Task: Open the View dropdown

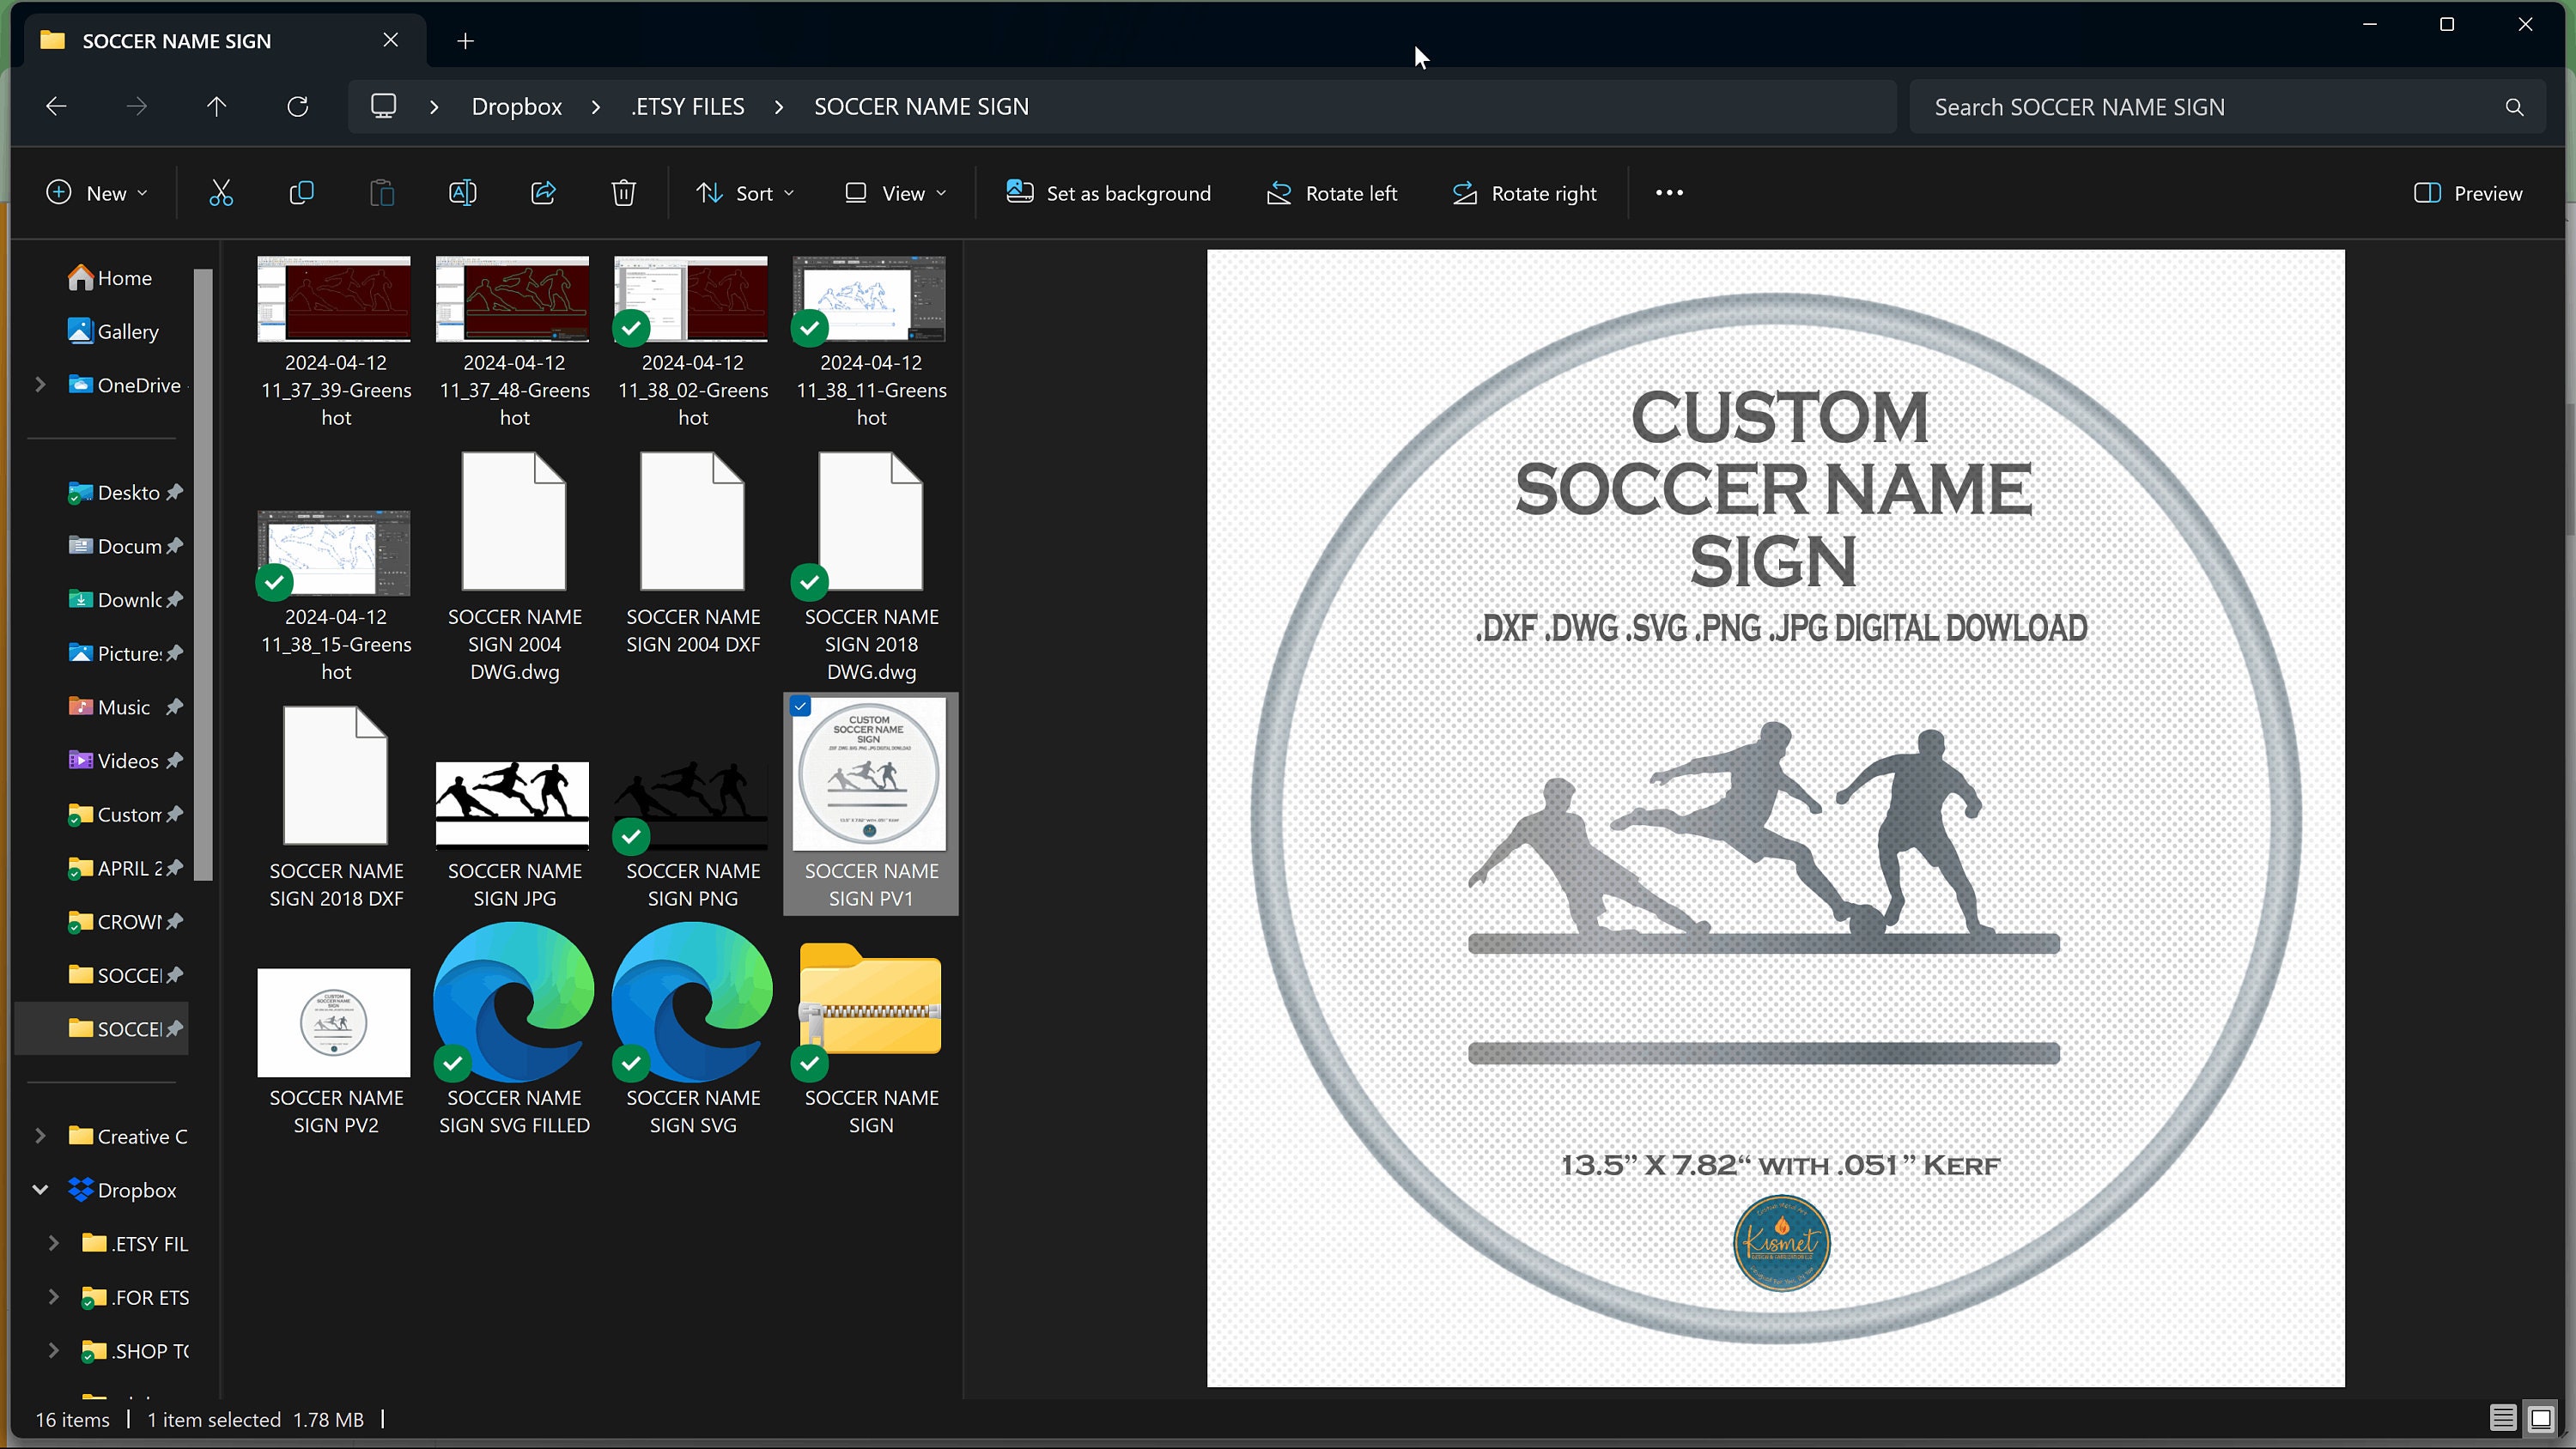Action: (x=894, y=192)
